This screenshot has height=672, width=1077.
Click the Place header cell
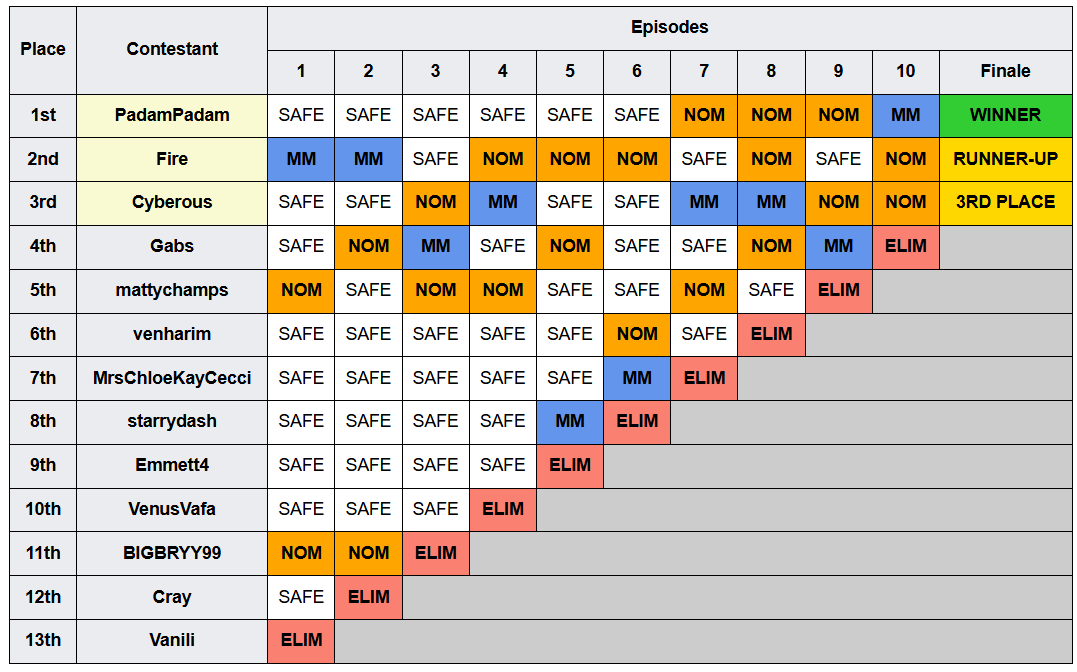[x=43, y=49]
